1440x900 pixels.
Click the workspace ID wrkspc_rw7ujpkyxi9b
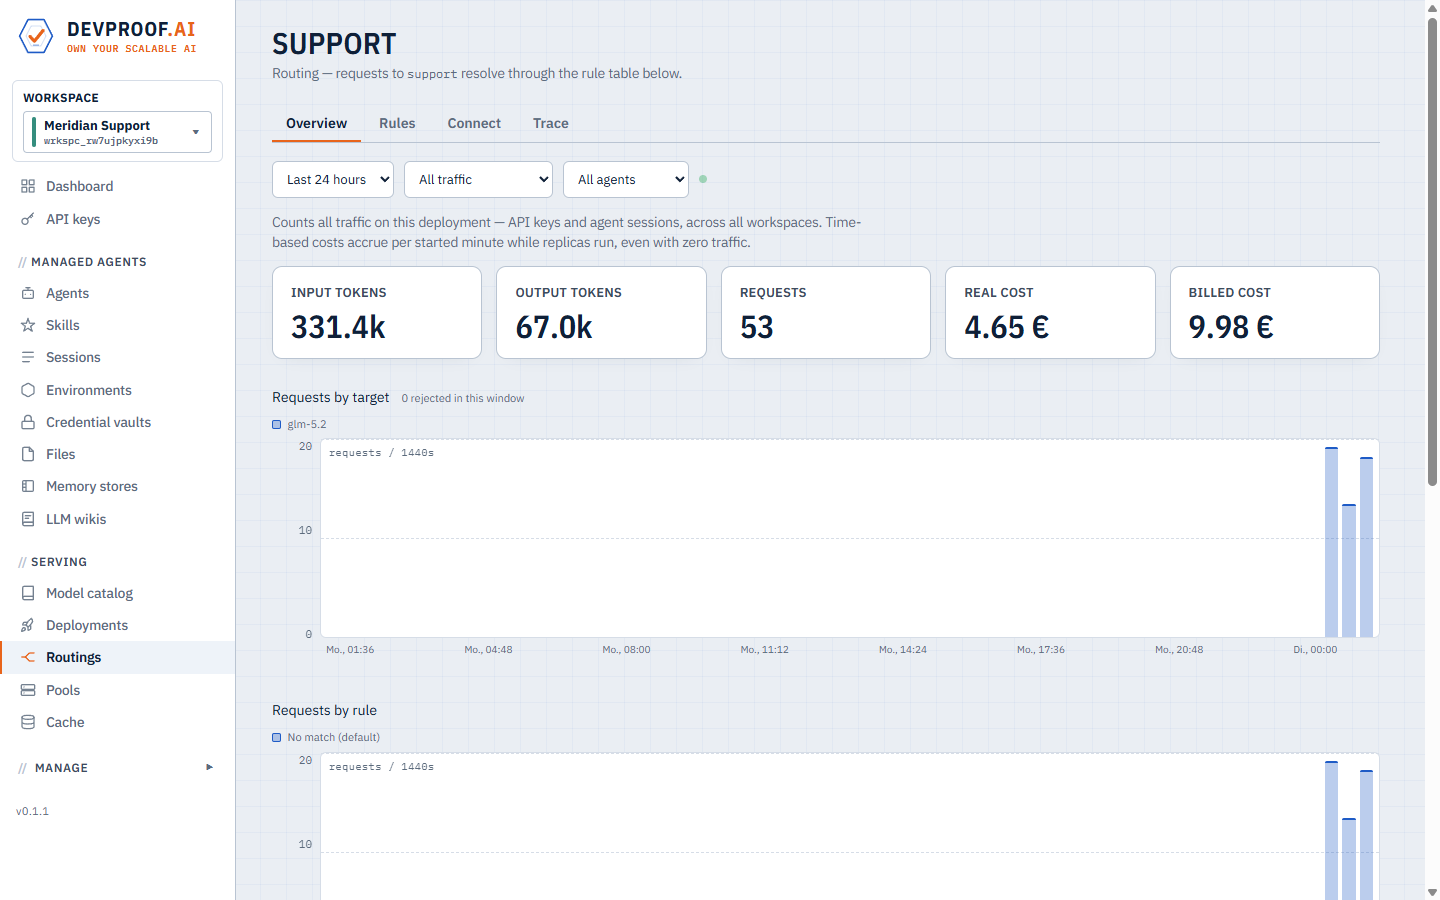click(x=101, y=141)
